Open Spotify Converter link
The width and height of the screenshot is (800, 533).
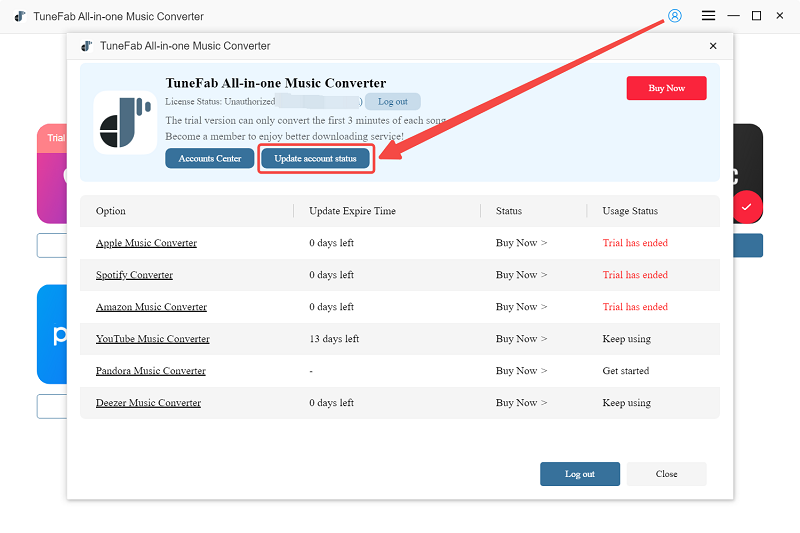134,275
